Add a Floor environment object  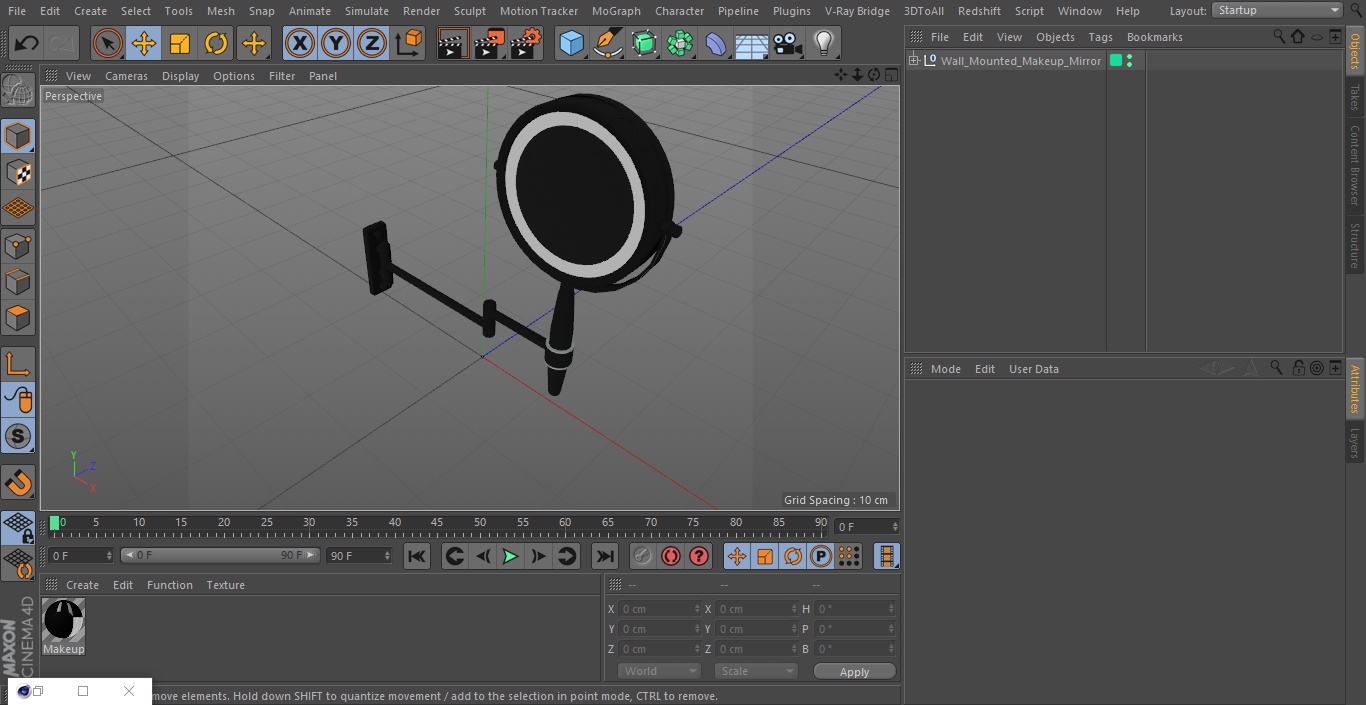752,43
